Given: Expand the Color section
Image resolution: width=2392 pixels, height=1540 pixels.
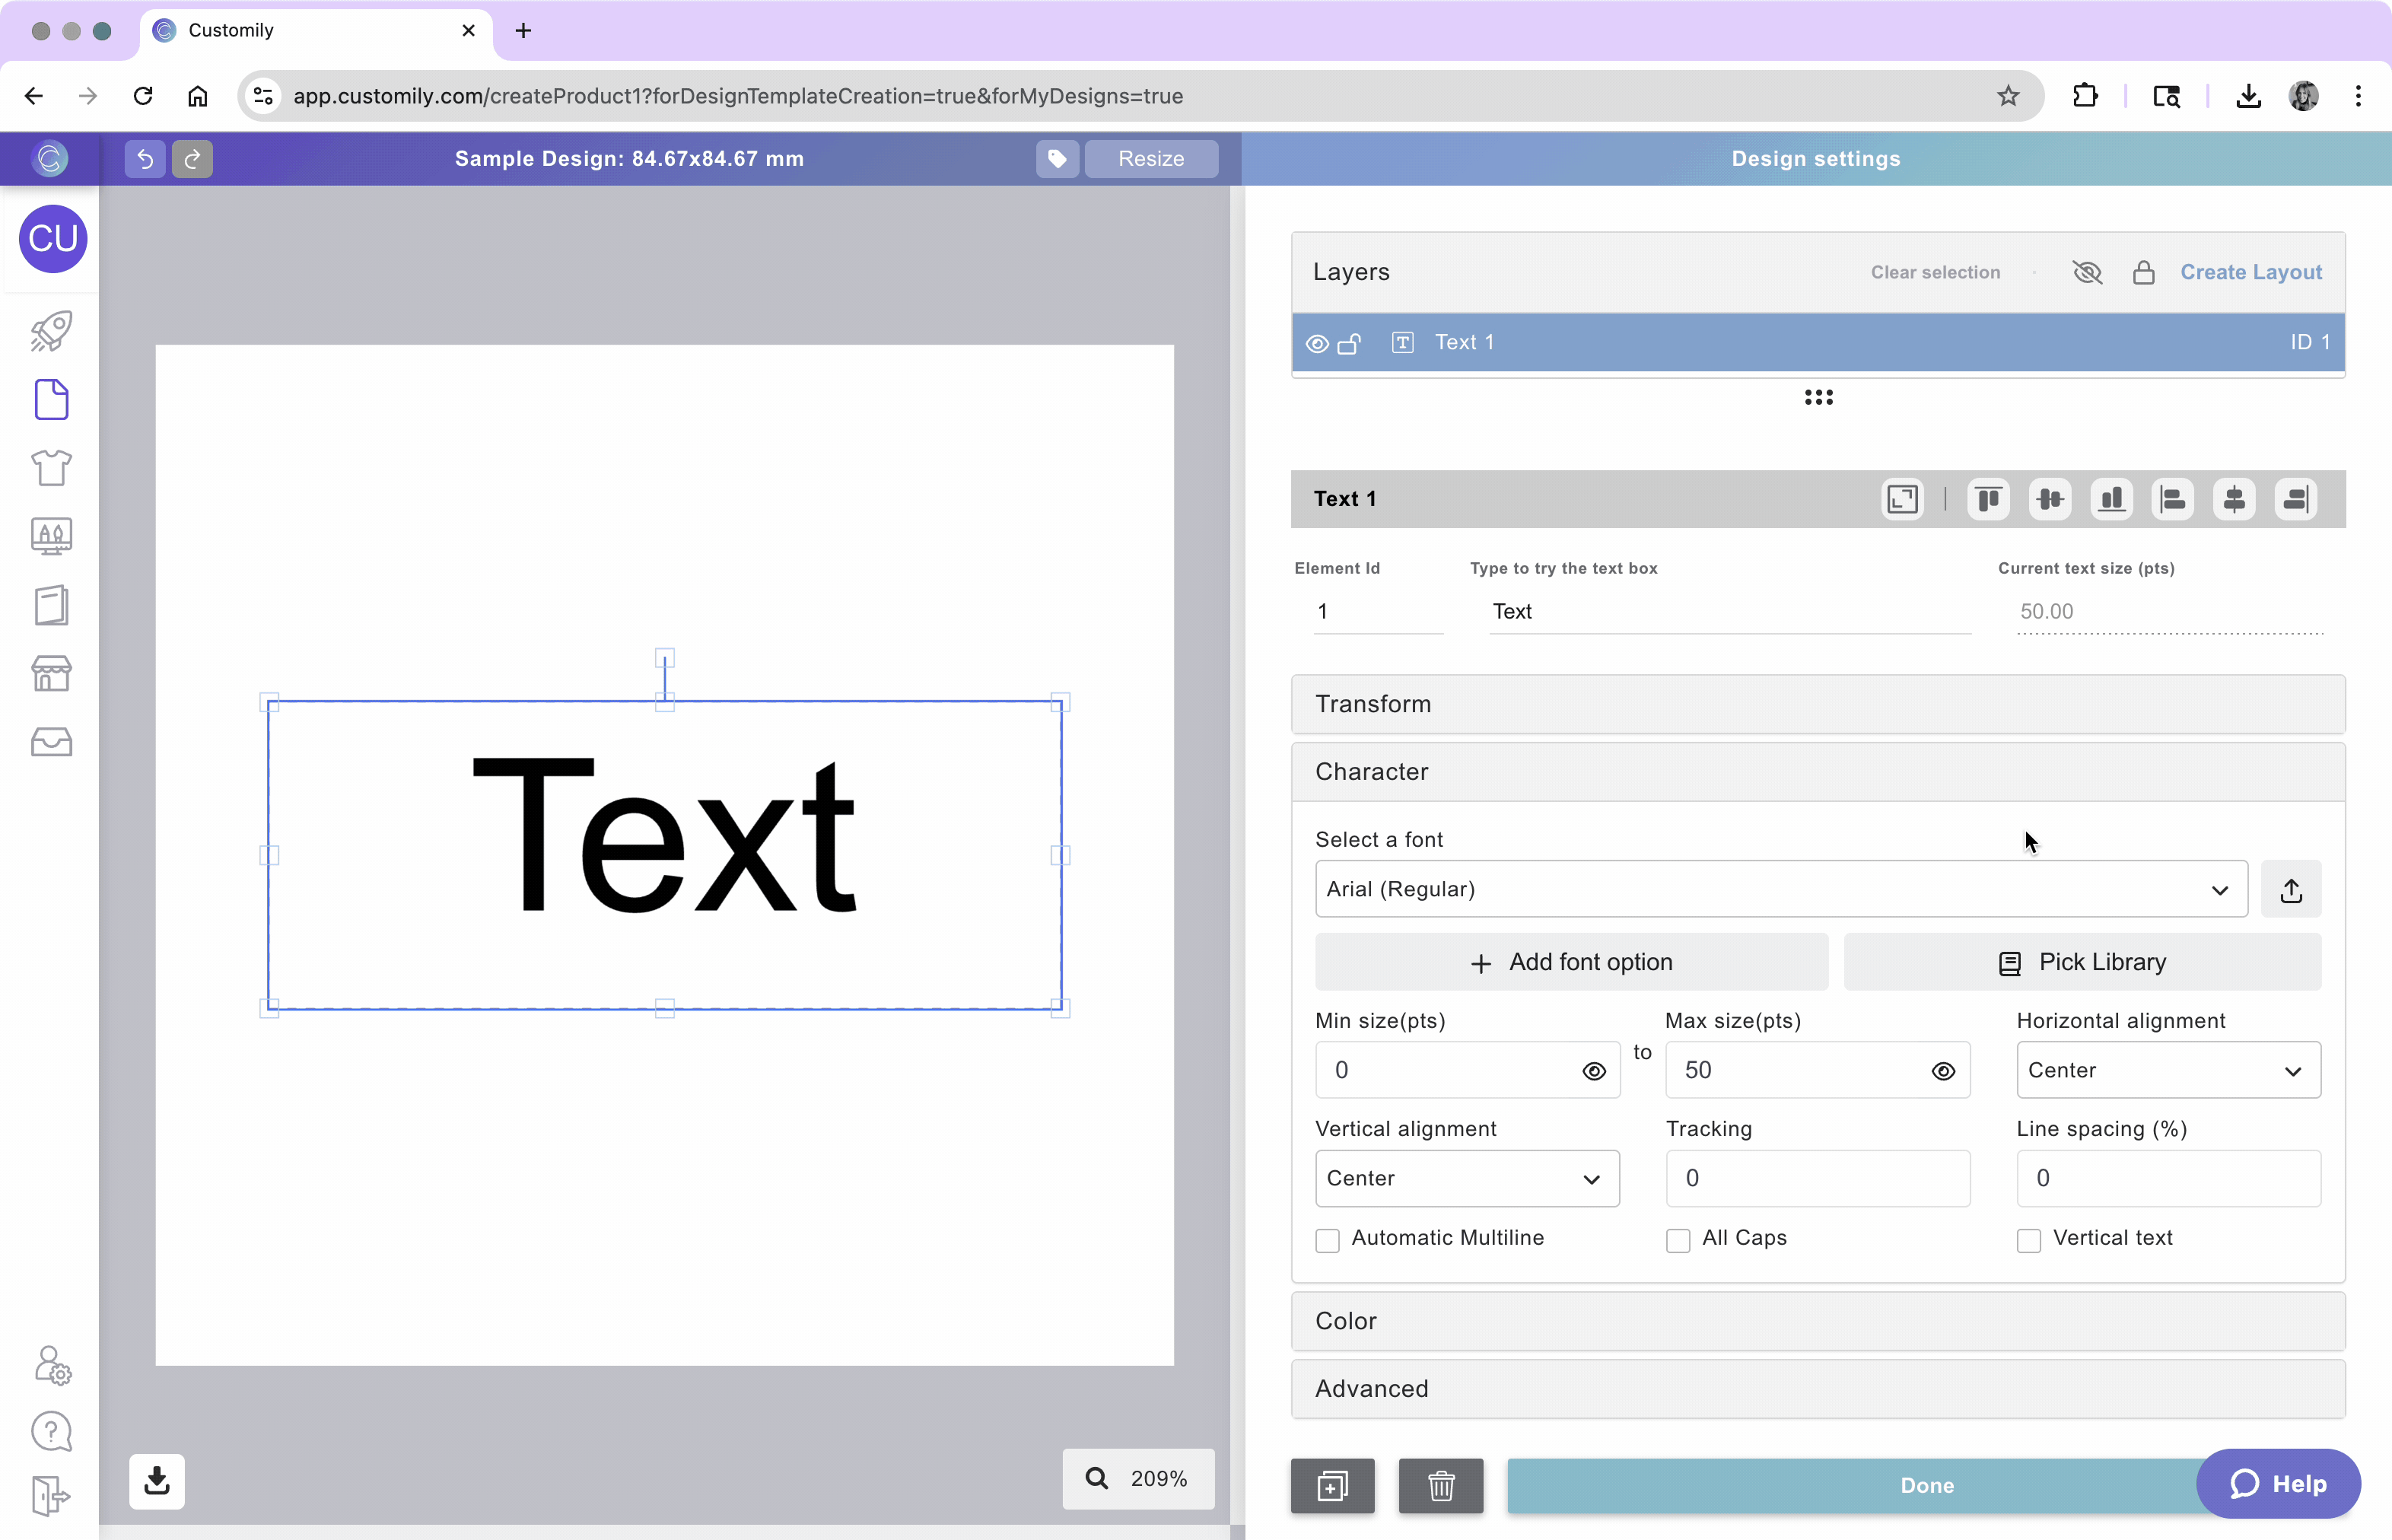Looking at the screenshot, I should click(x=1817, y=1321).
